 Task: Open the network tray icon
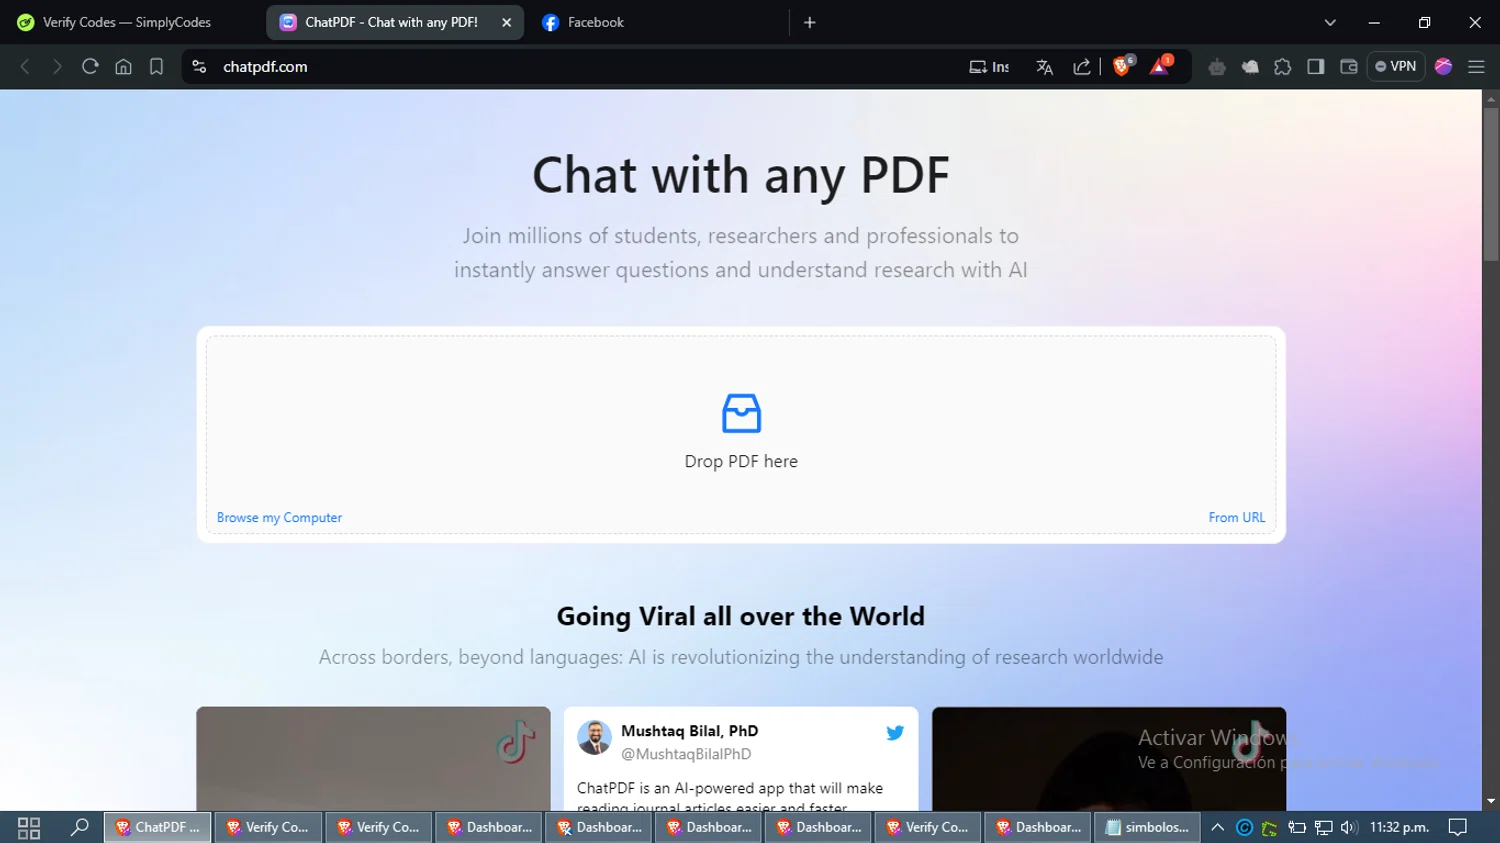pyautogui.click(x=1324, y=827)
